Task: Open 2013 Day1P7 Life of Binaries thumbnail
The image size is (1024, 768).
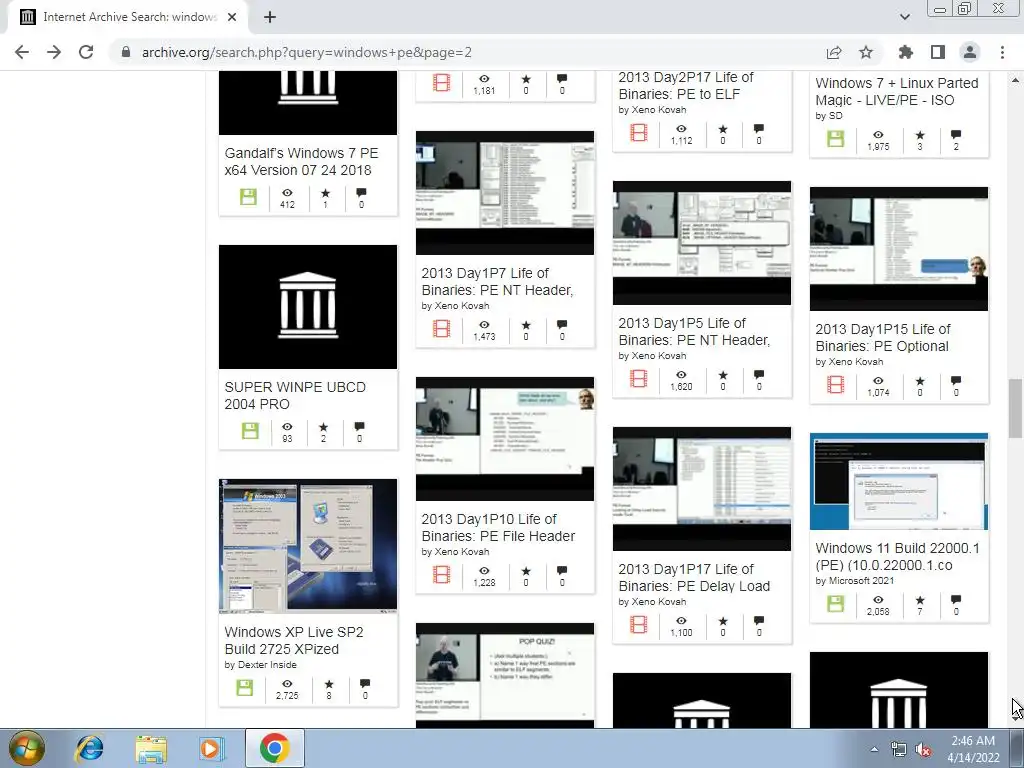Action: pyautogui.click(x=505, y=193)
